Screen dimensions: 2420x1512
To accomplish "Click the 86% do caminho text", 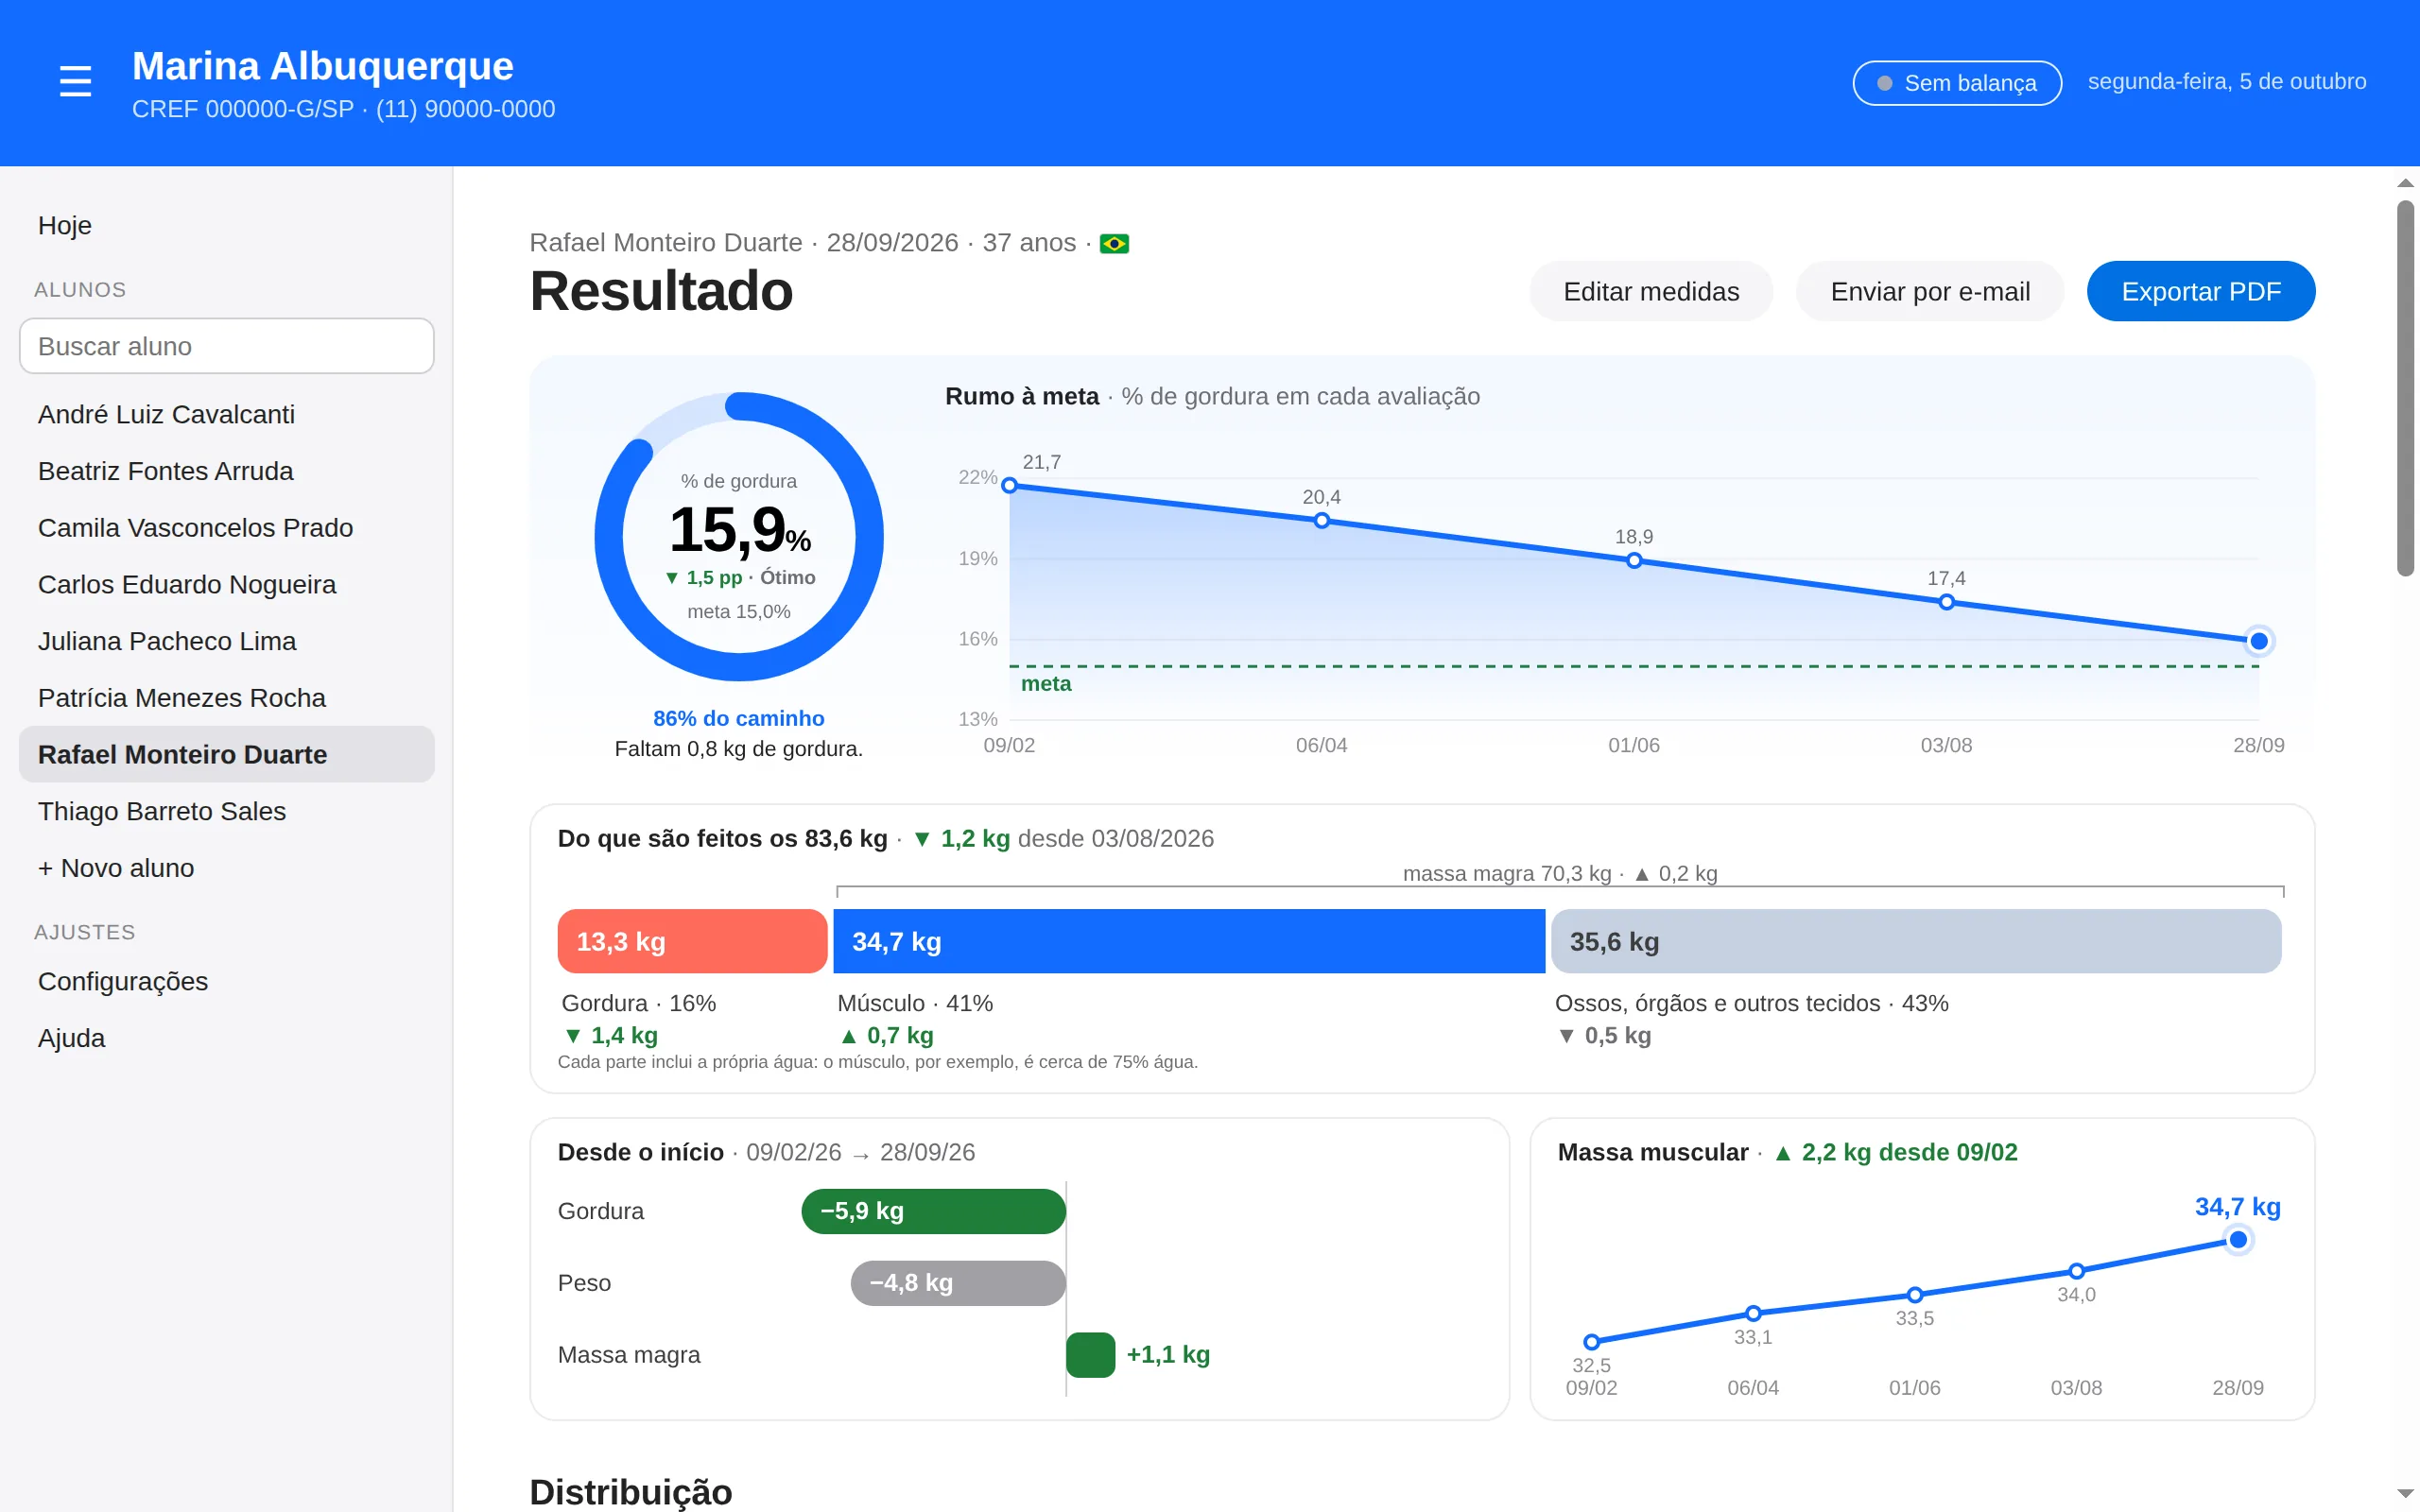I will pos(738,718).
